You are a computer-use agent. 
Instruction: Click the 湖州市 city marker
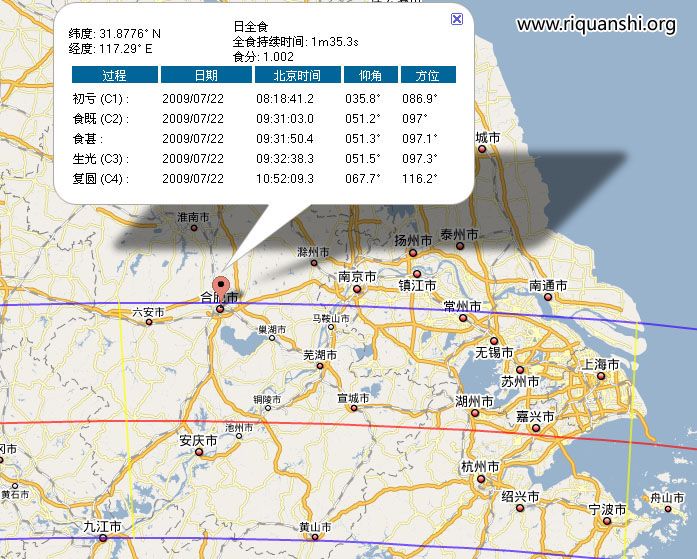coord(475,413)
